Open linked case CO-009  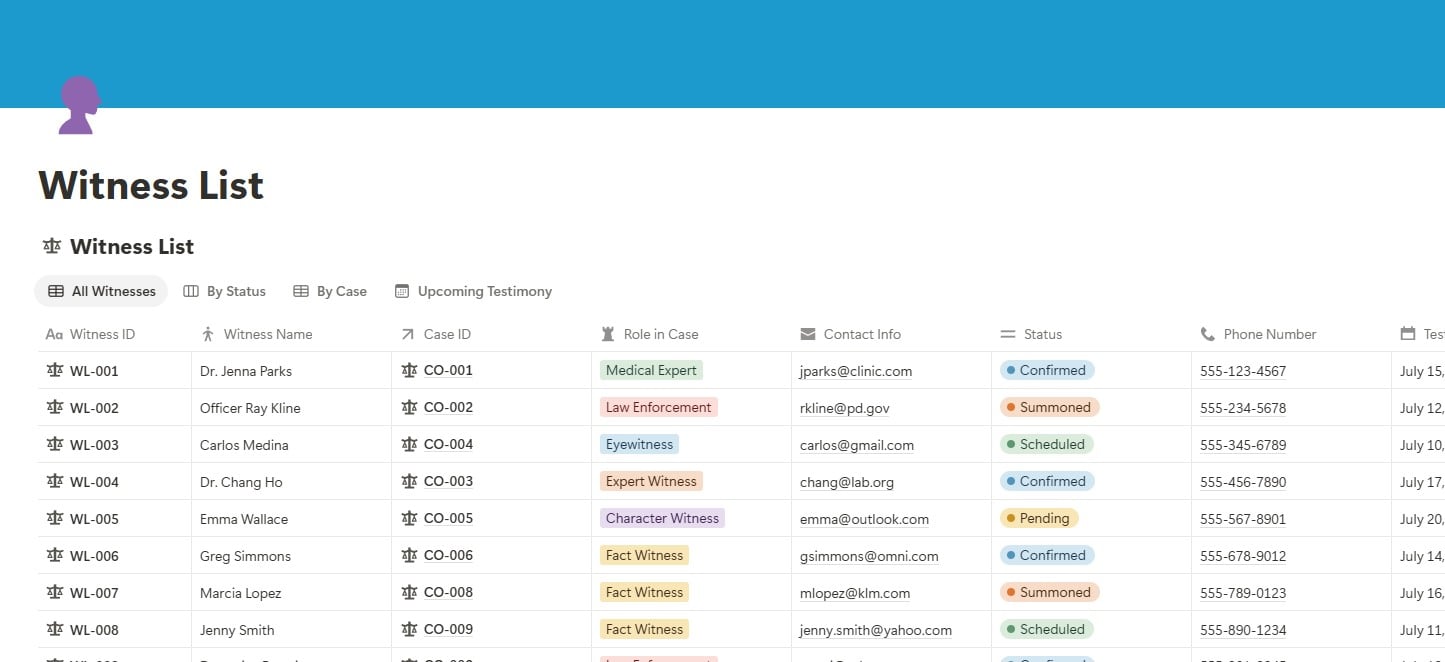click(448, 629)
